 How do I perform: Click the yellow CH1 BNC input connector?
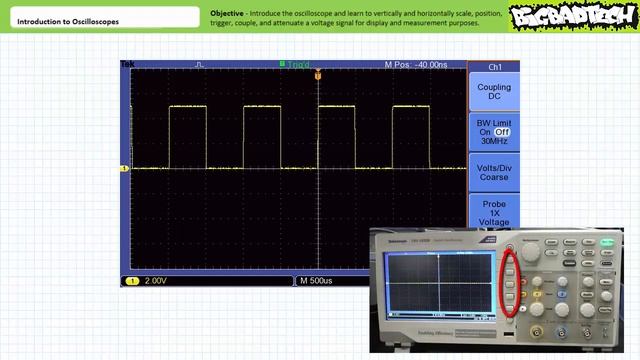click(536, 332)
